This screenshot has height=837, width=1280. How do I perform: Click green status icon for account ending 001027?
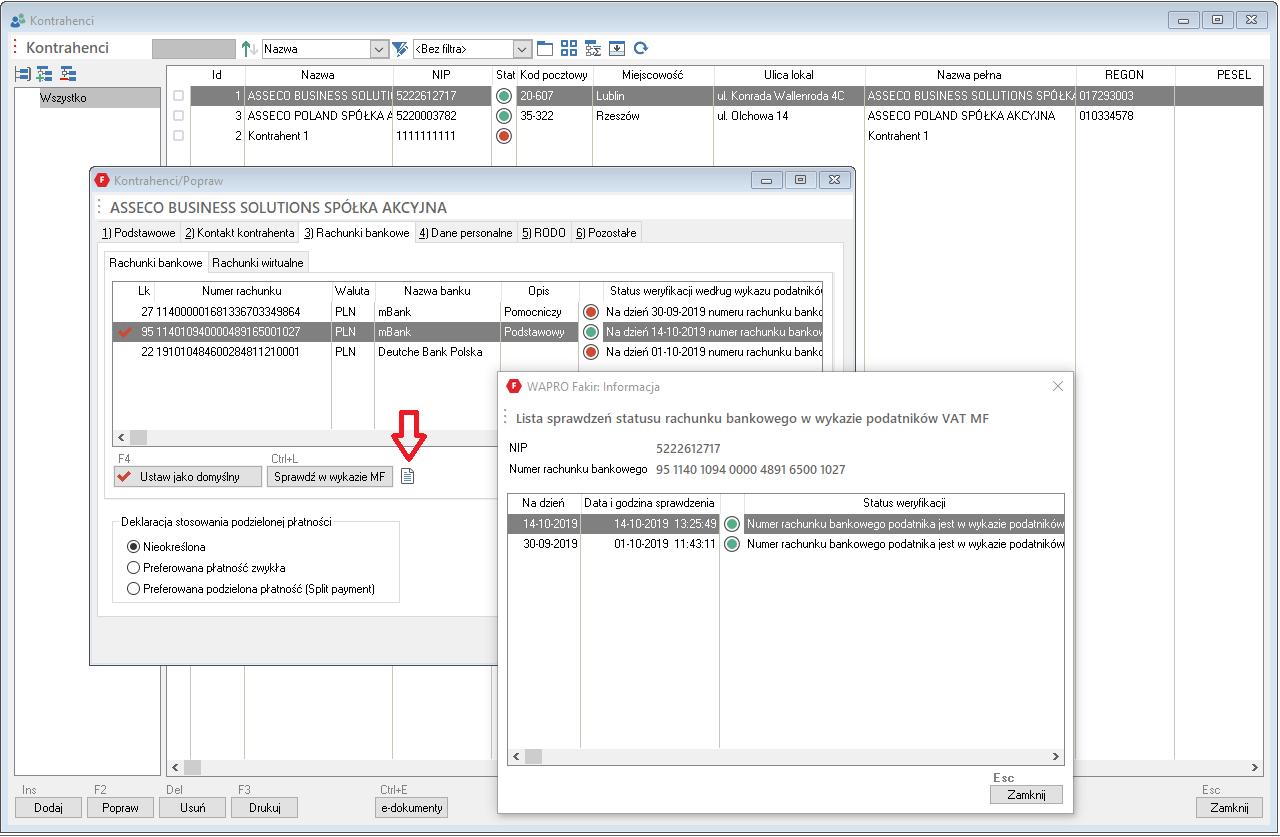(591, 332)
